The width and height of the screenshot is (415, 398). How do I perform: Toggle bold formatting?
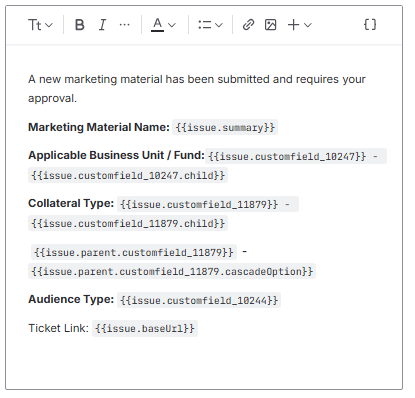(80, 25)
